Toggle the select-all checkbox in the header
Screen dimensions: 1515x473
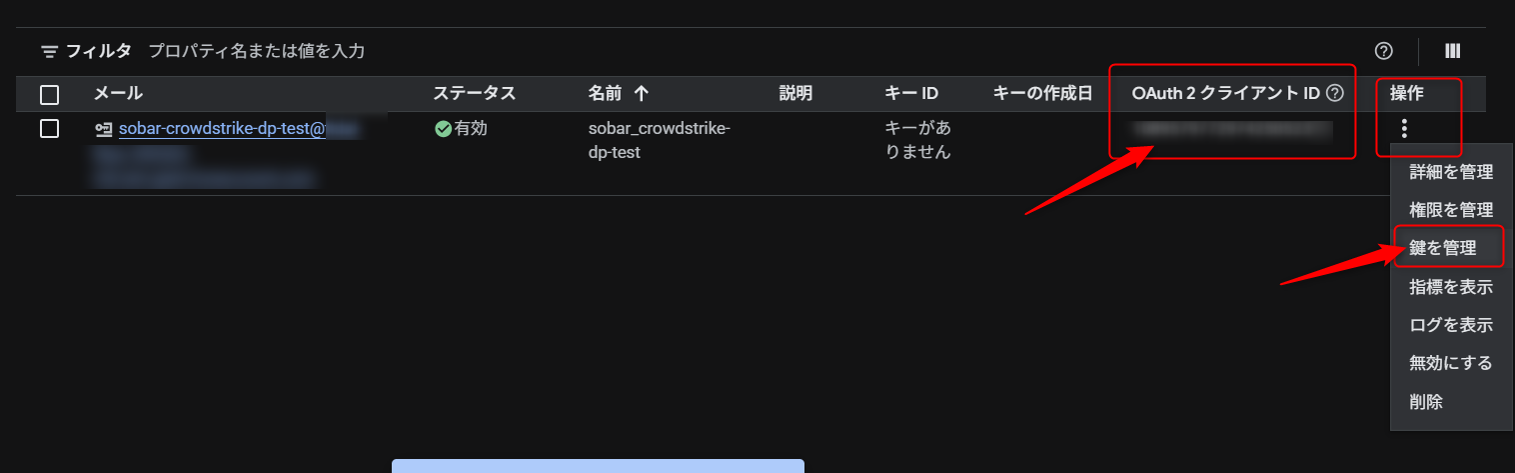tap(49, 95)
